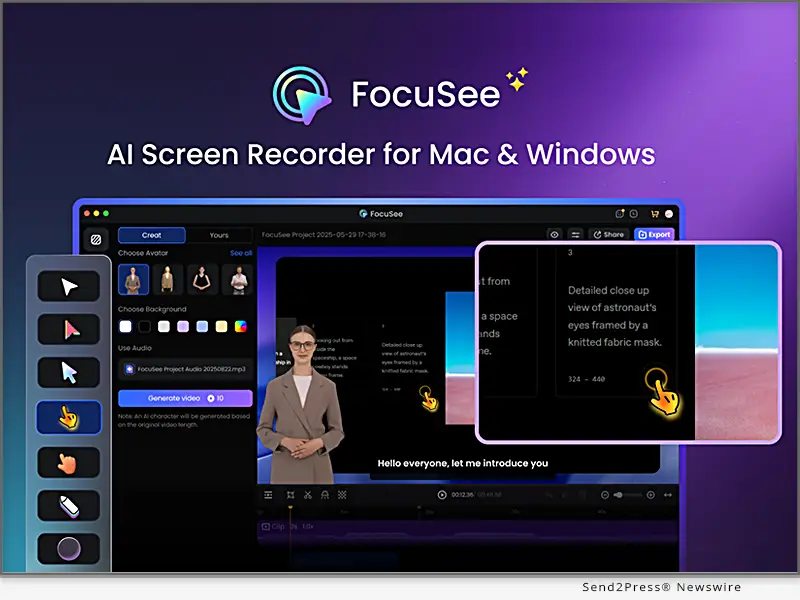Screen dimensions: 800x600
Task: Open the shopping cart icon in title bar
Action: point(654,213)
